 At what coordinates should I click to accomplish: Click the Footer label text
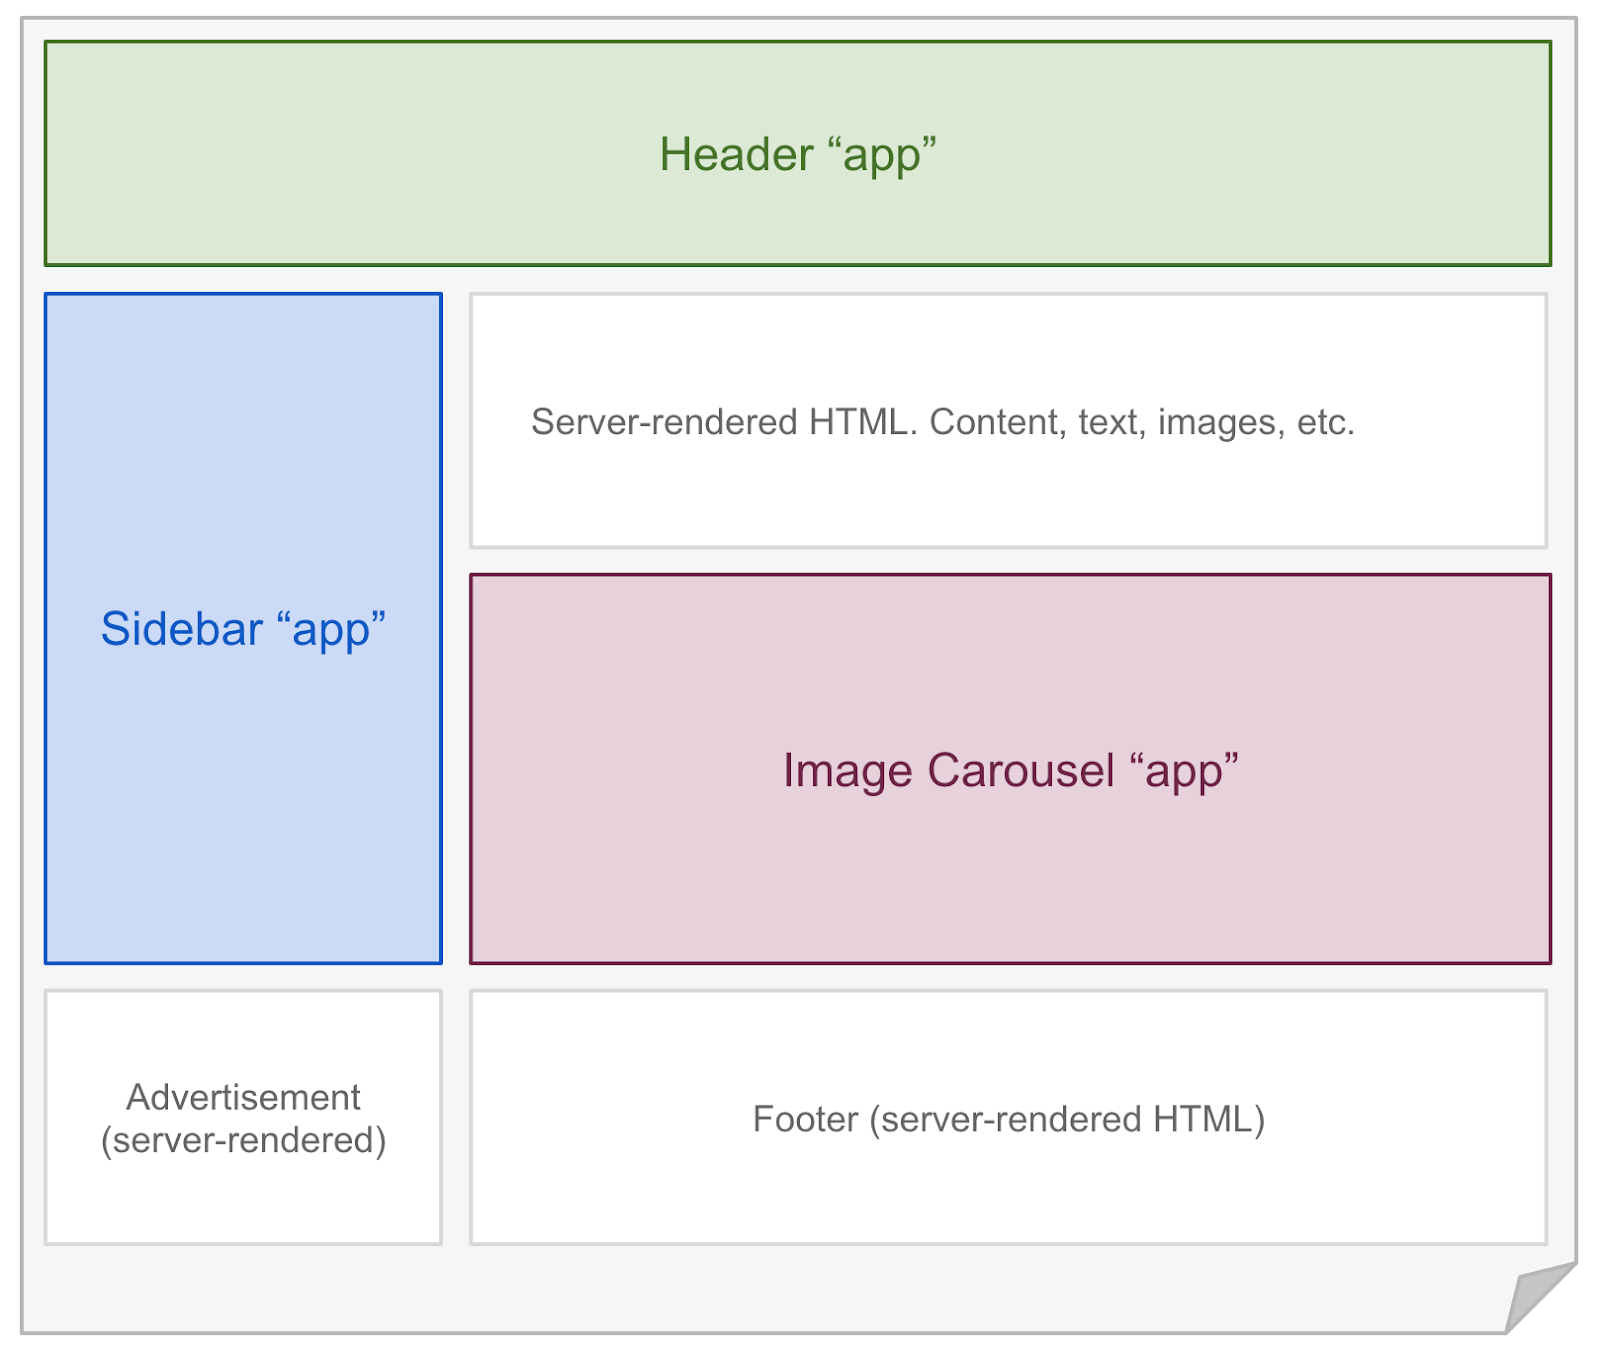point(1010,1120)
